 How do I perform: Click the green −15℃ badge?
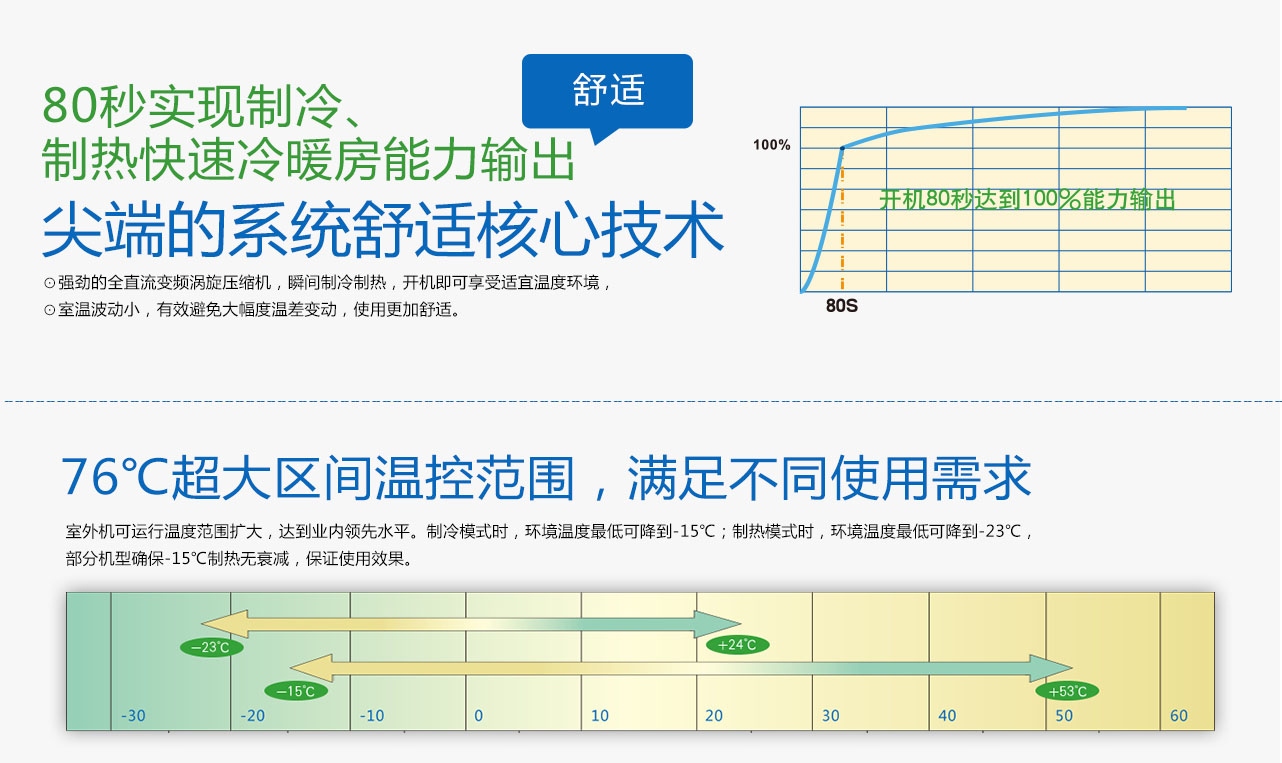(295, 691)
